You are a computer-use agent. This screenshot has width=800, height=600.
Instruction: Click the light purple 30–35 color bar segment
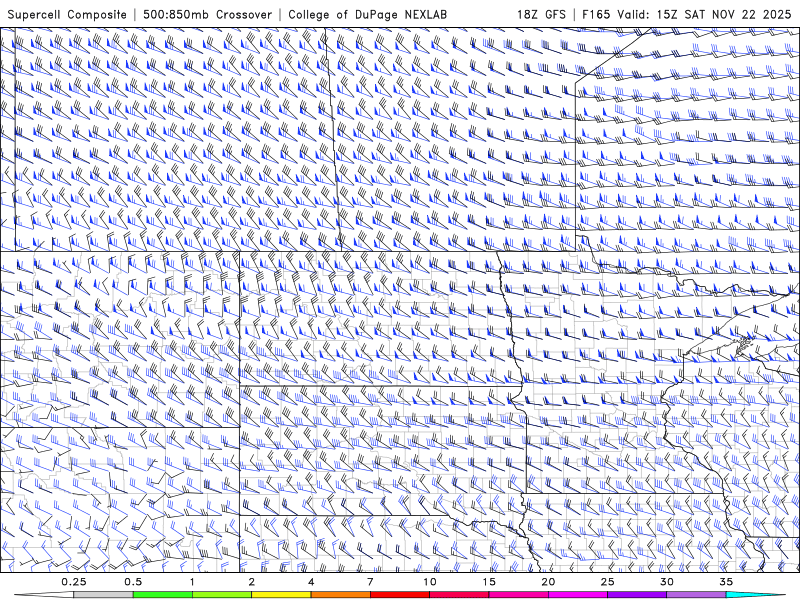click(x=696, y=594)
